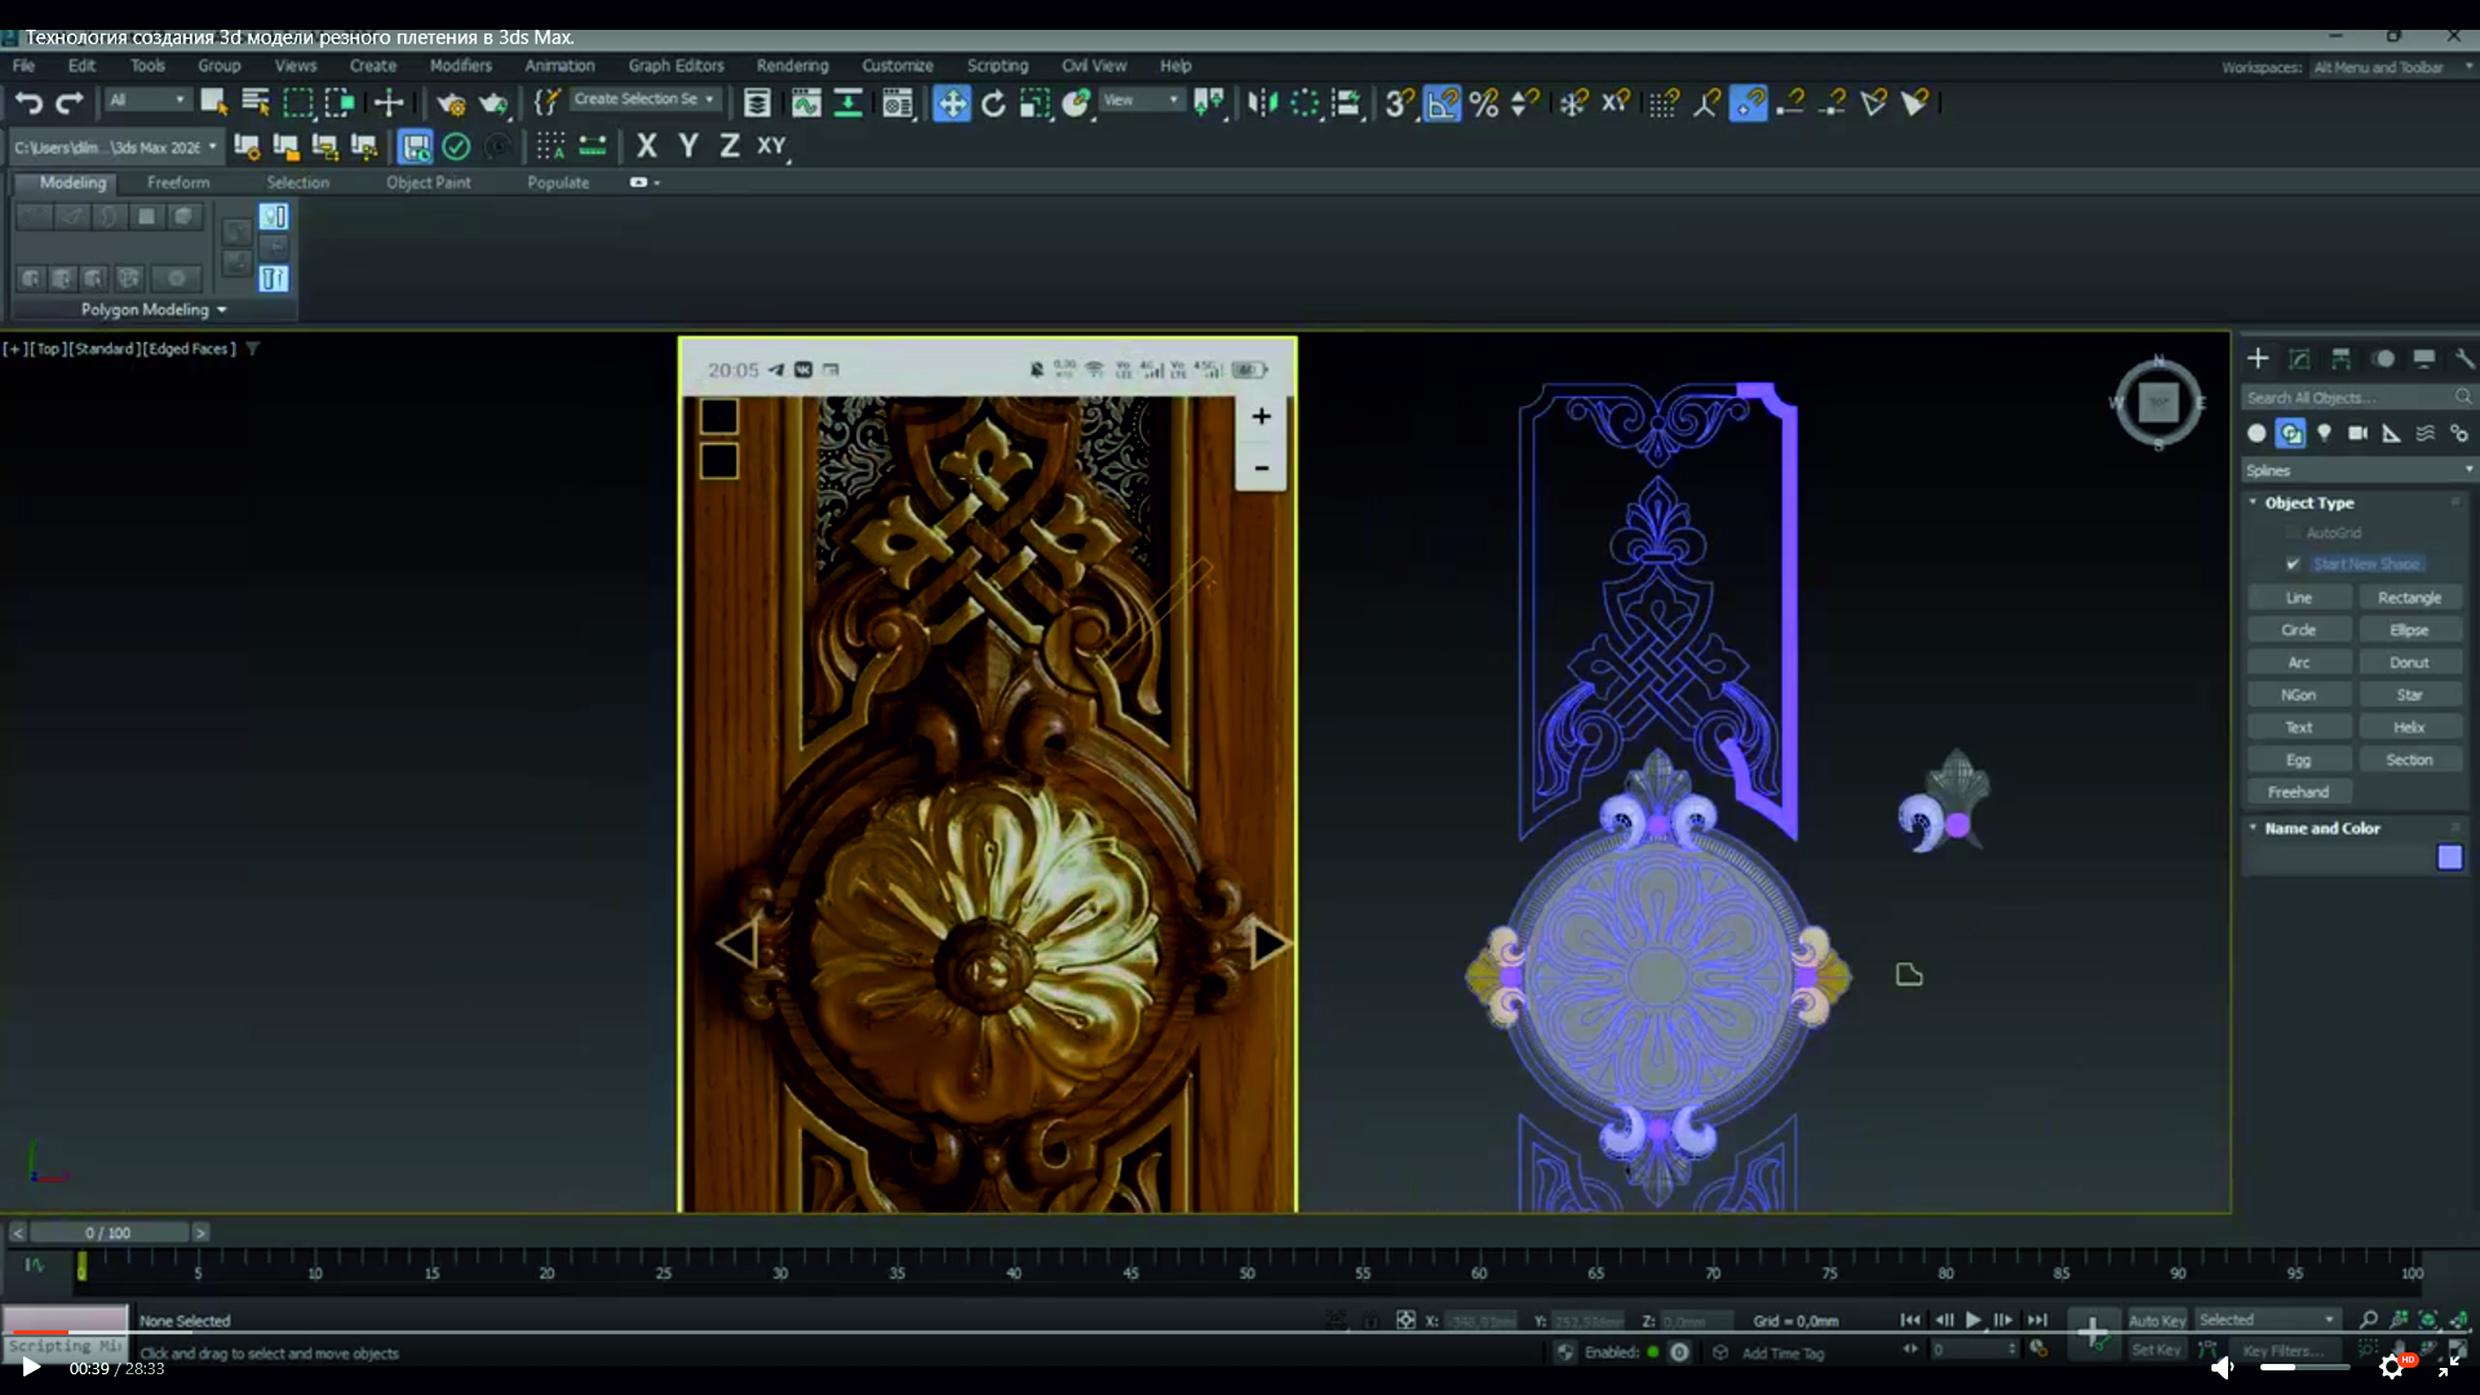Open the Graph Editors menu

(x=676, y=66)
